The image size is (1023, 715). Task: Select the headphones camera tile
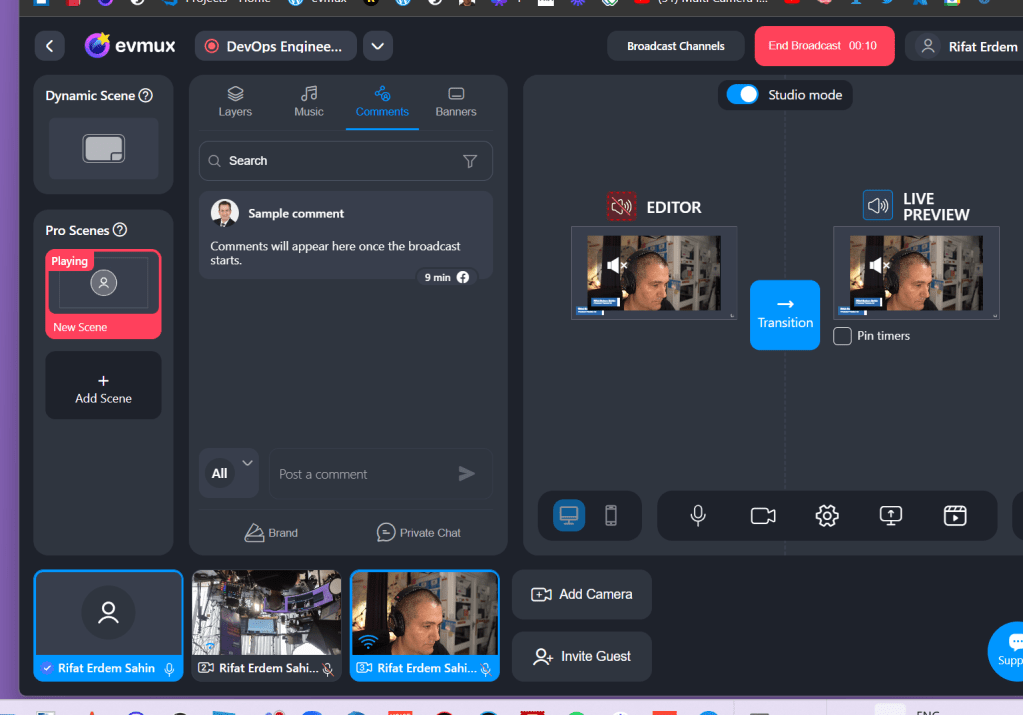(425, 625)
